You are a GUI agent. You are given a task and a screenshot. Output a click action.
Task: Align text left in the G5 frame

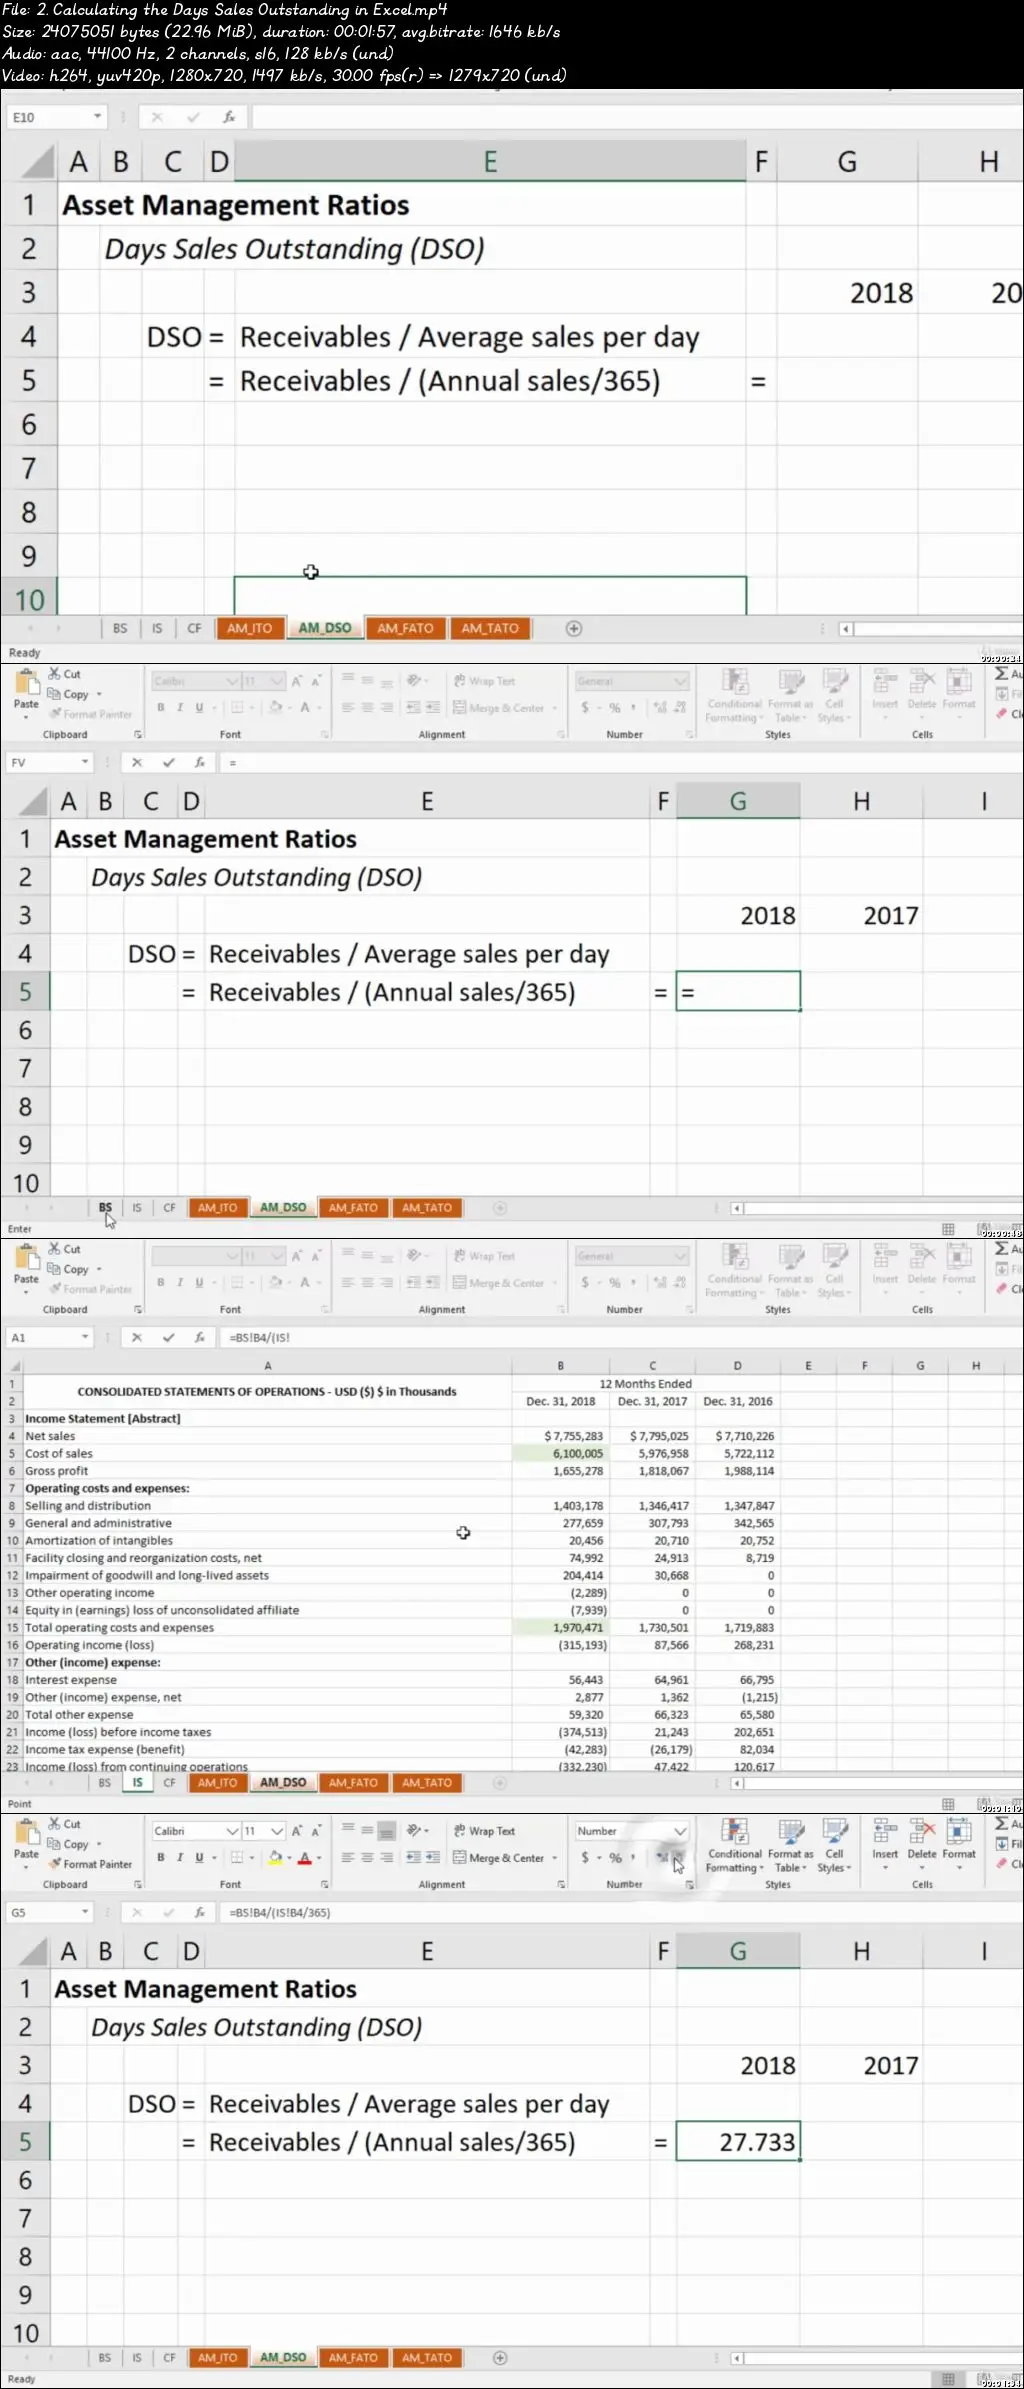348,1857
